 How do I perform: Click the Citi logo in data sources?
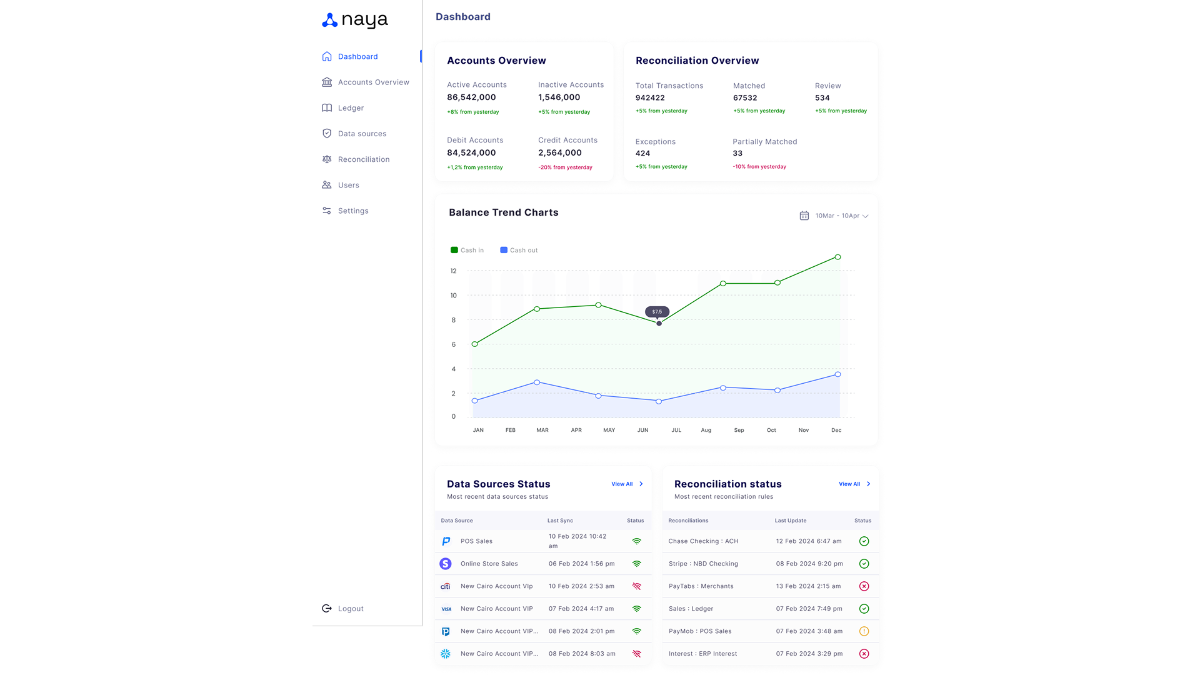click(x=446, y=586)
